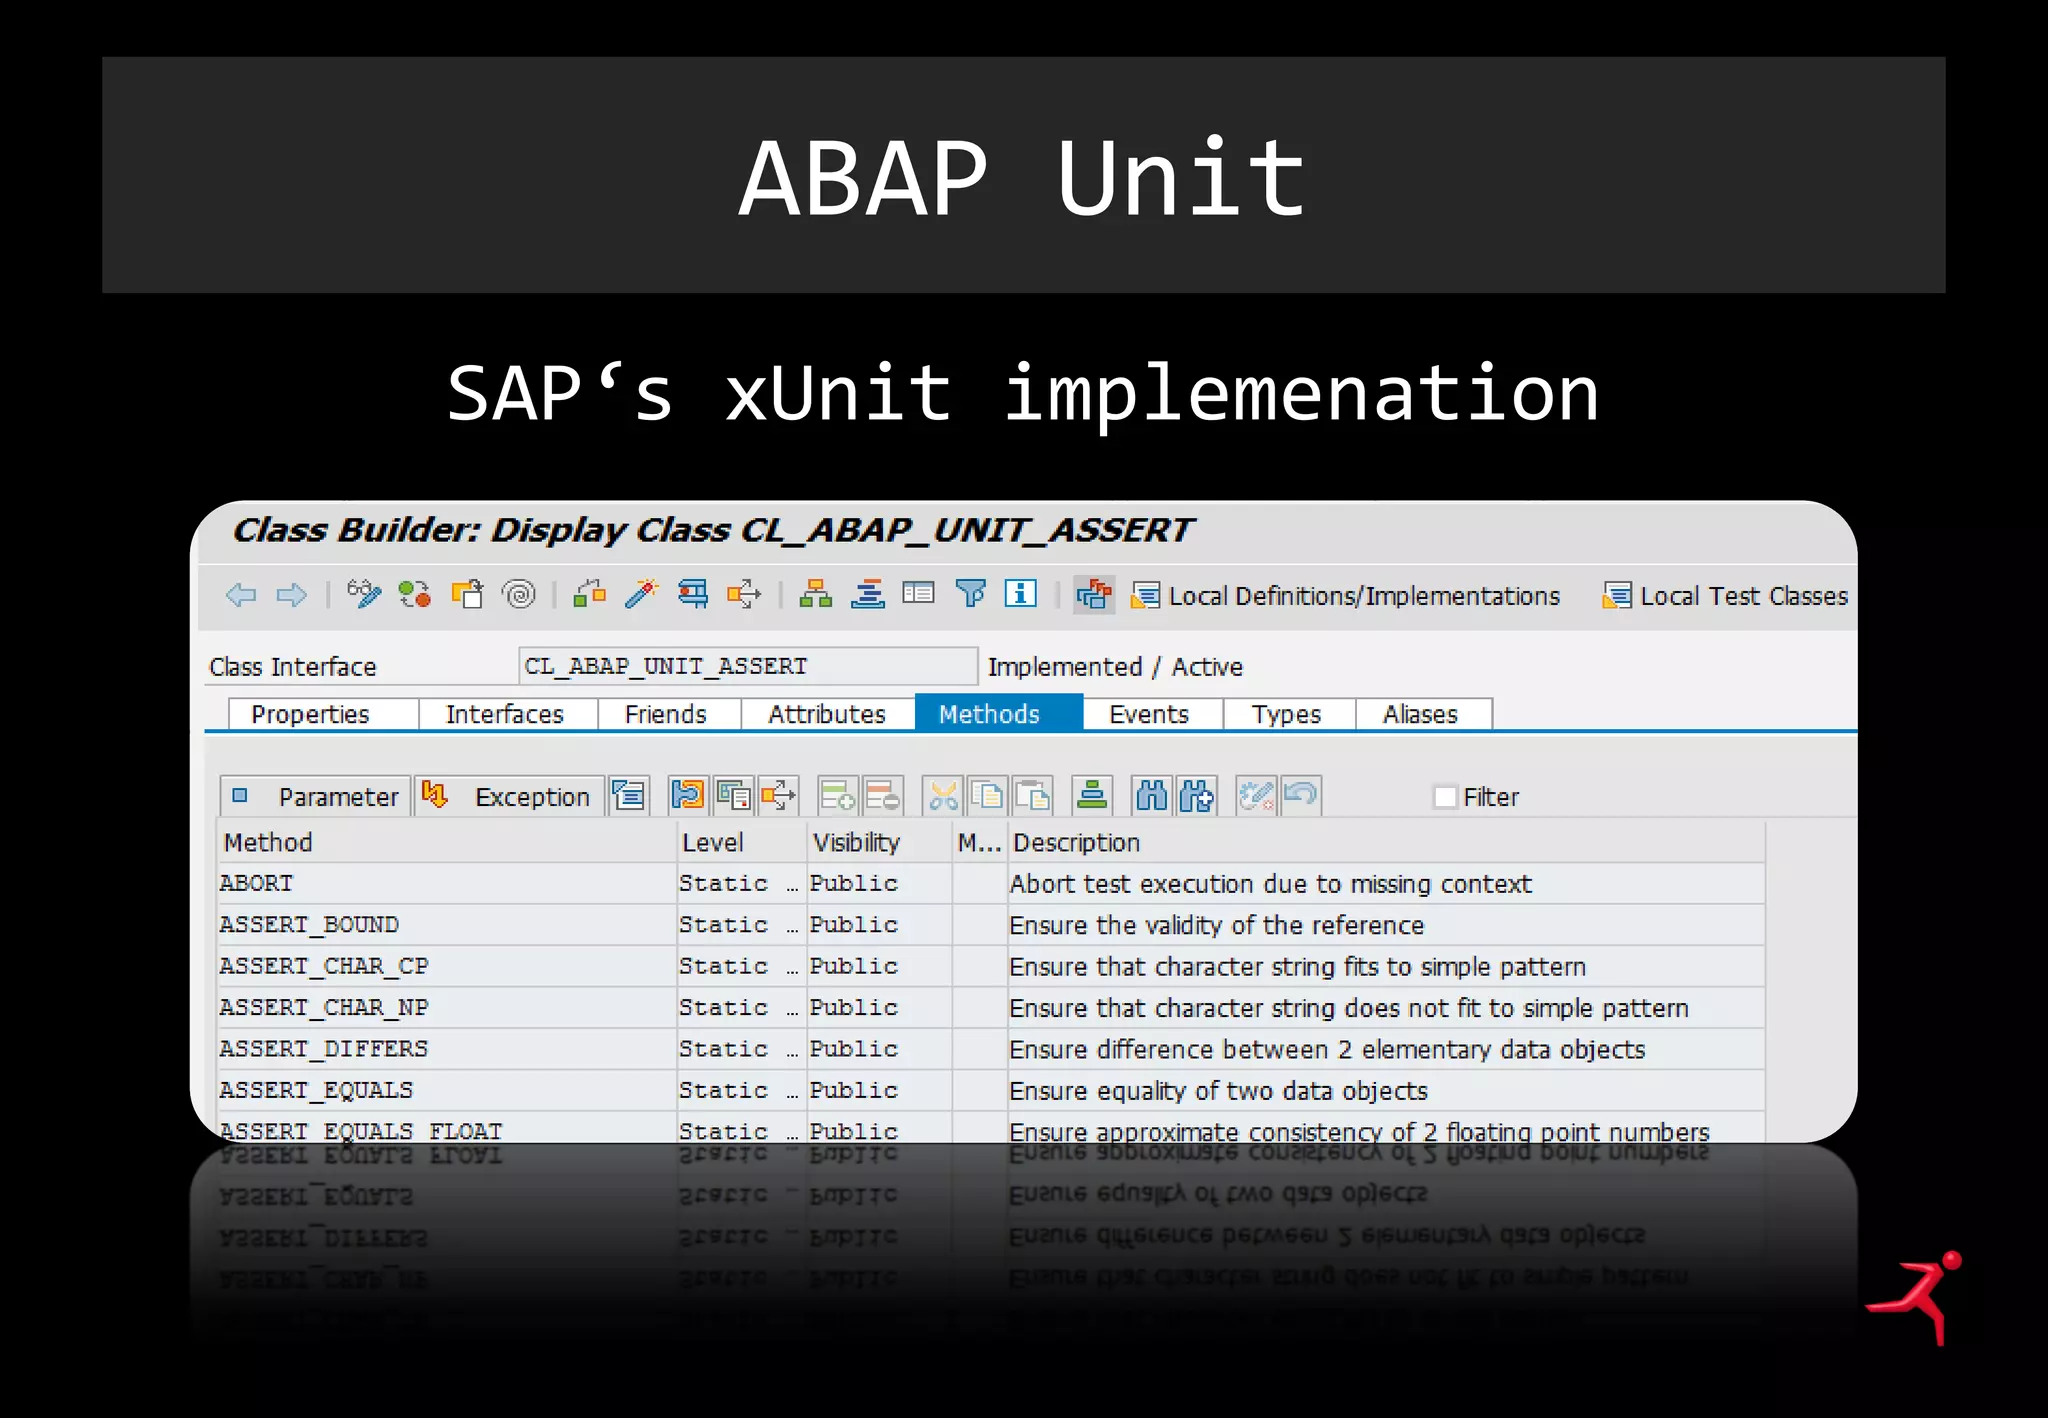Click the Class Interface field CL_ABAP_UNIT_ASSERT
This screenshot has width=2048, height=1418.
747,666
